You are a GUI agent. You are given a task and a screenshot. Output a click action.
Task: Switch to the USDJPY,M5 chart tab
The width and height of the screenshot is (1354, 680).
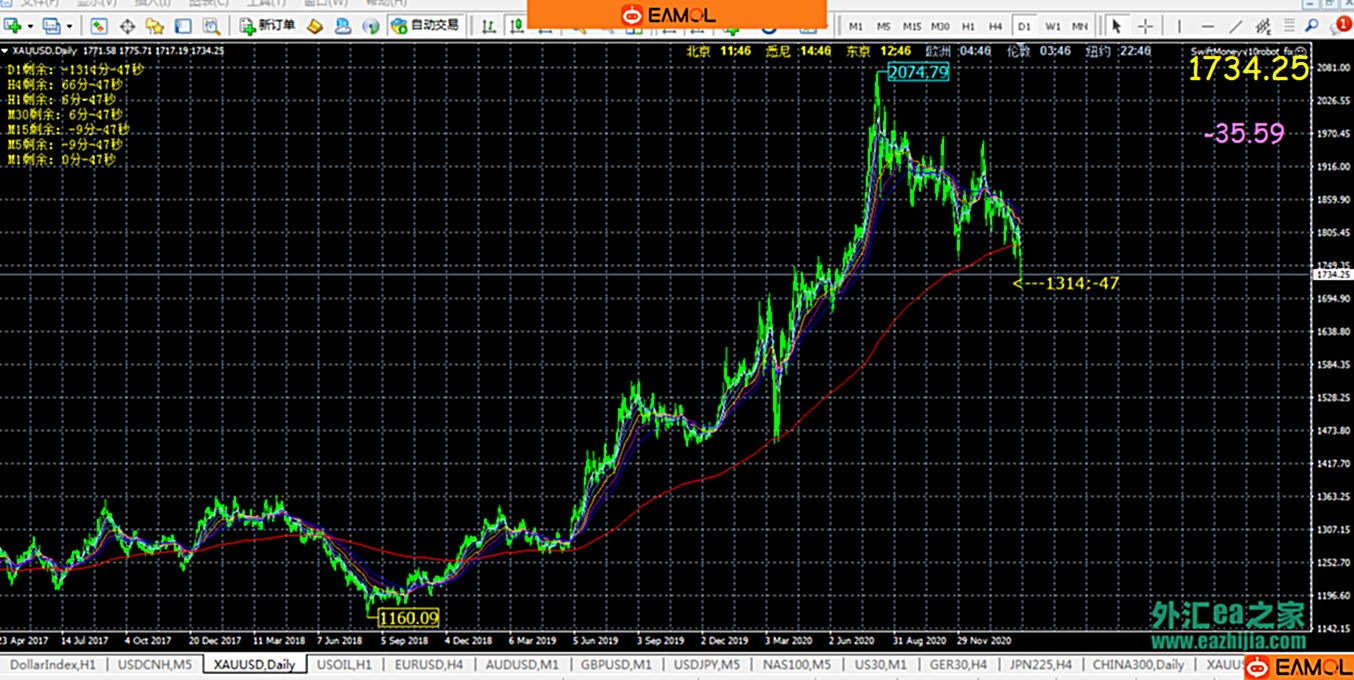point(707,664)
